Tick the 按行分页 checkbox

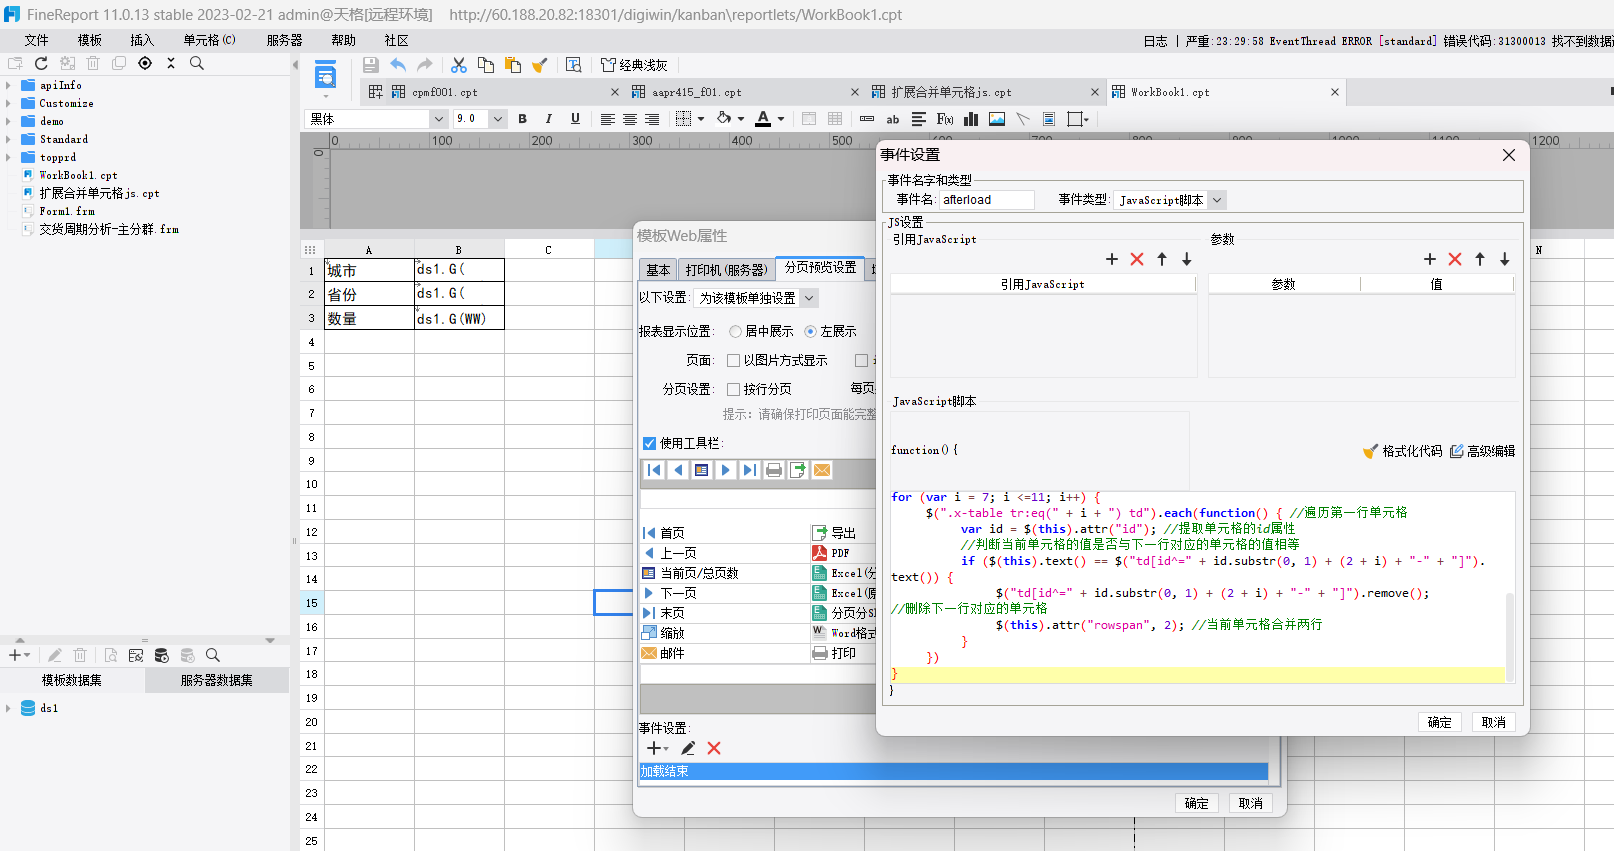pyautogui.click(x=734, y=389)
